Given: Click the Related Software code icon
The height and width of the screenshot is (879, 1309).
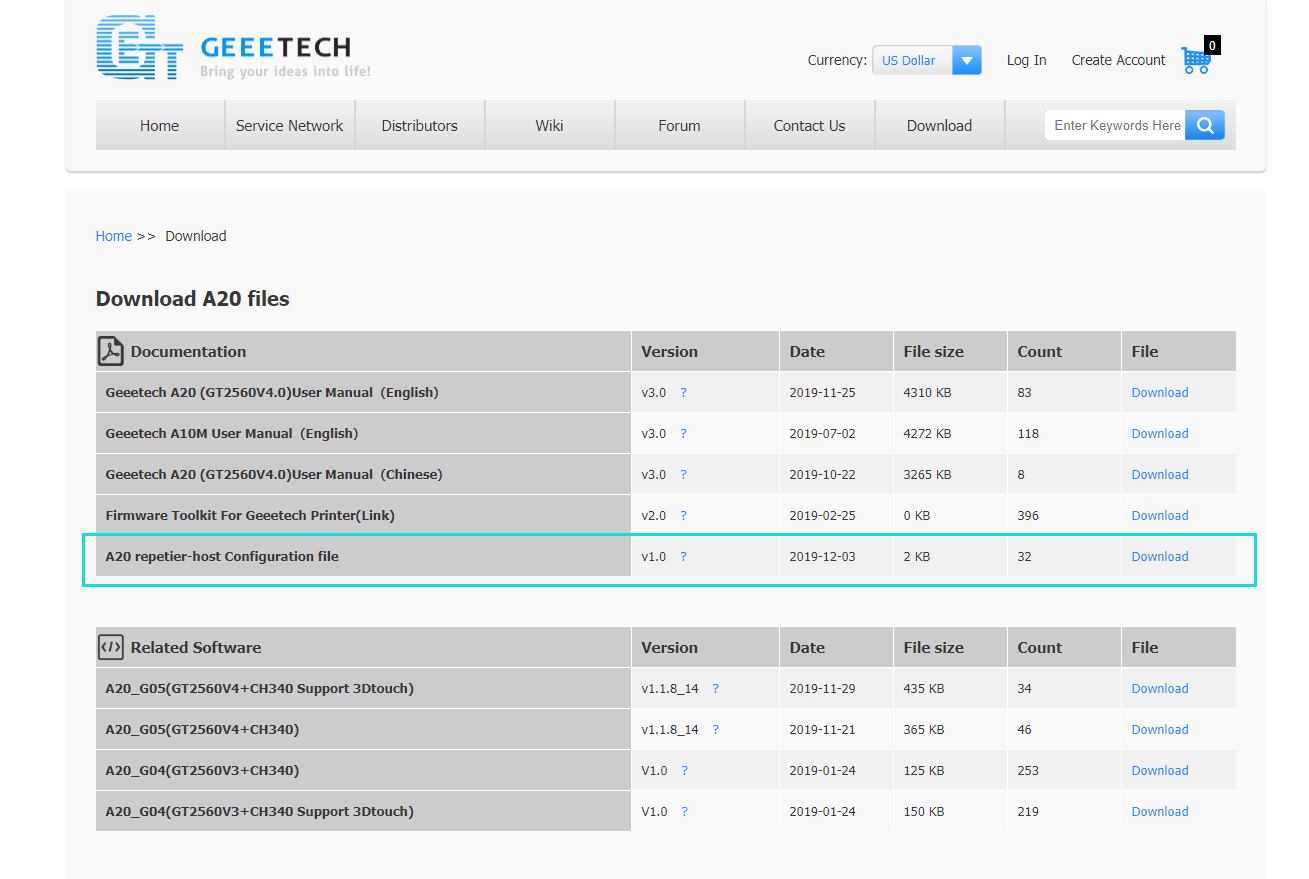Looking at the screenshot, I should [110, 647].
